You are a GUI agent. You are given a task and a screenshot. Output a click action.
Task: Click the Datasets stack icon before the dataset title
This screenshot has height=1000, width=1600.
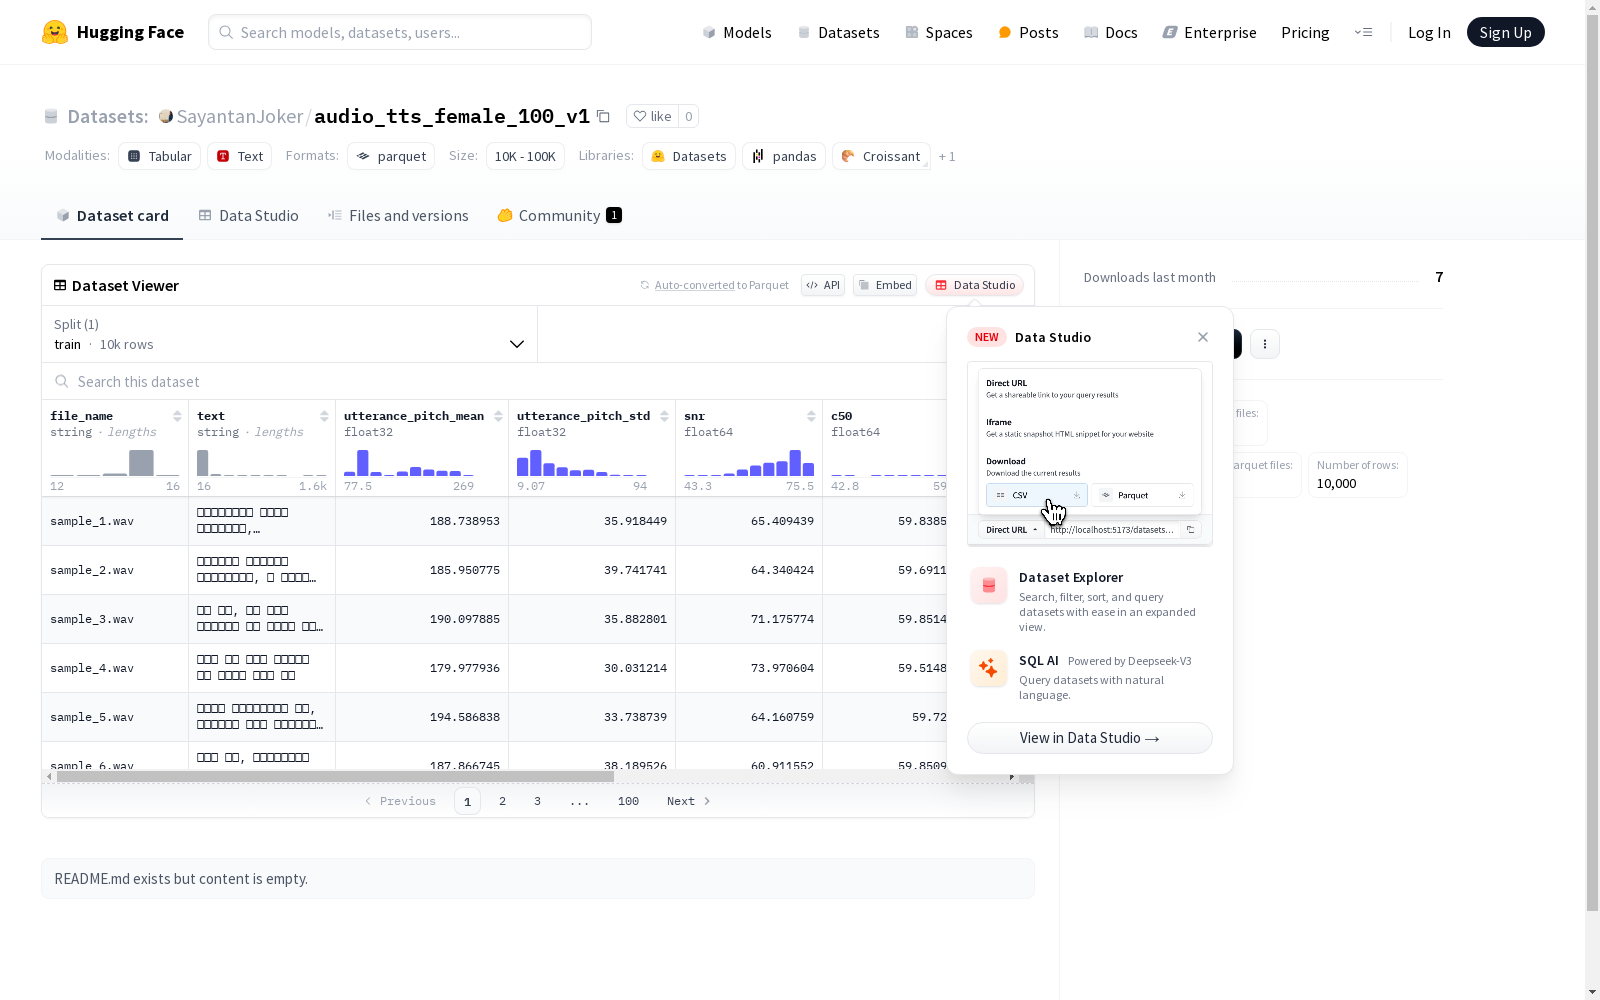click(51, 117)
